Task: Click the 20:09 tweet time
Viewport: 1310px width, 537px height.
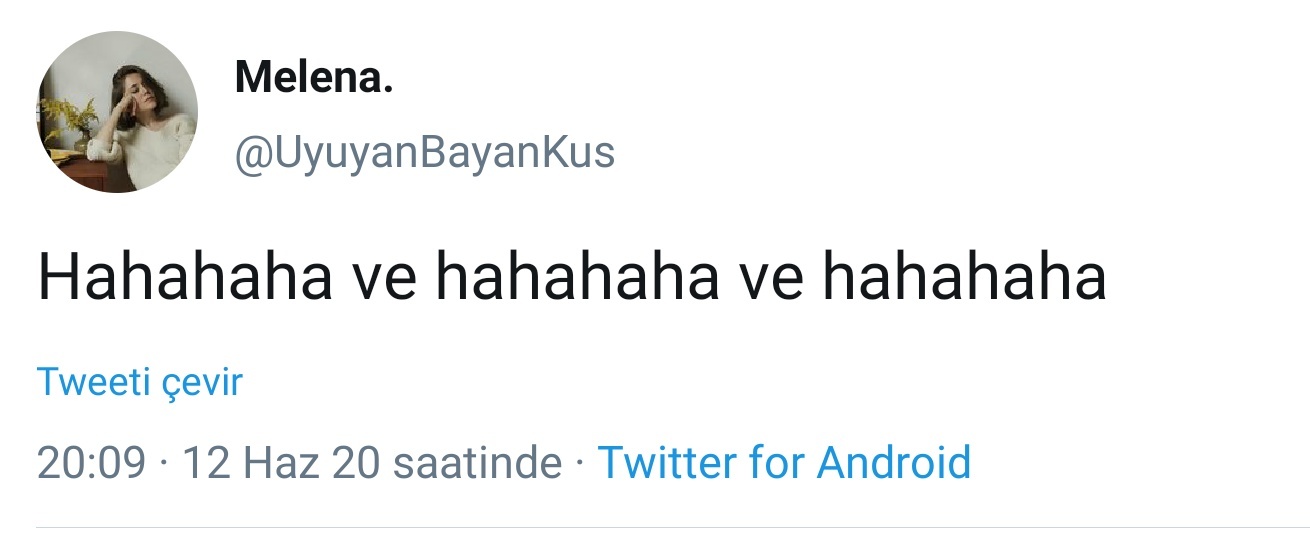Action: pos(91,463)
